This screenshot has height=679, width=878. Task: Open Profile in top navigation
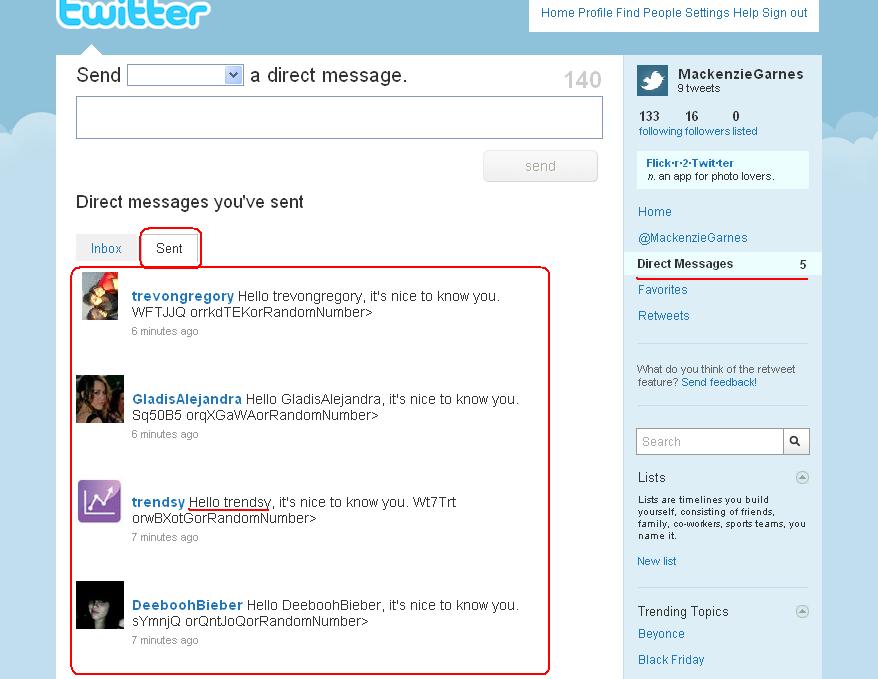[x=595, y=13]
